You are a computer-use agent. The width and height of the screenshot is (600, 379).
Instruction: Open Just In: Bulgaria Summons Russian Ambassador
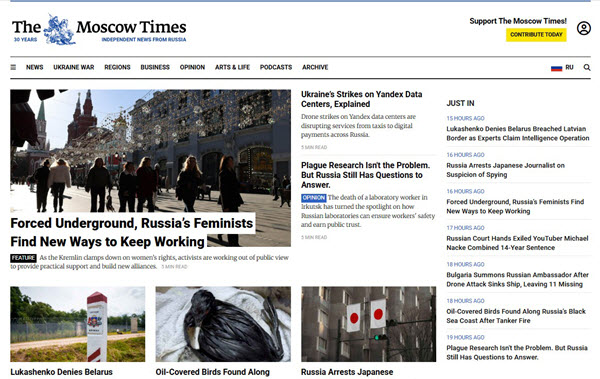pyautogui.click(x=517, y=279)
